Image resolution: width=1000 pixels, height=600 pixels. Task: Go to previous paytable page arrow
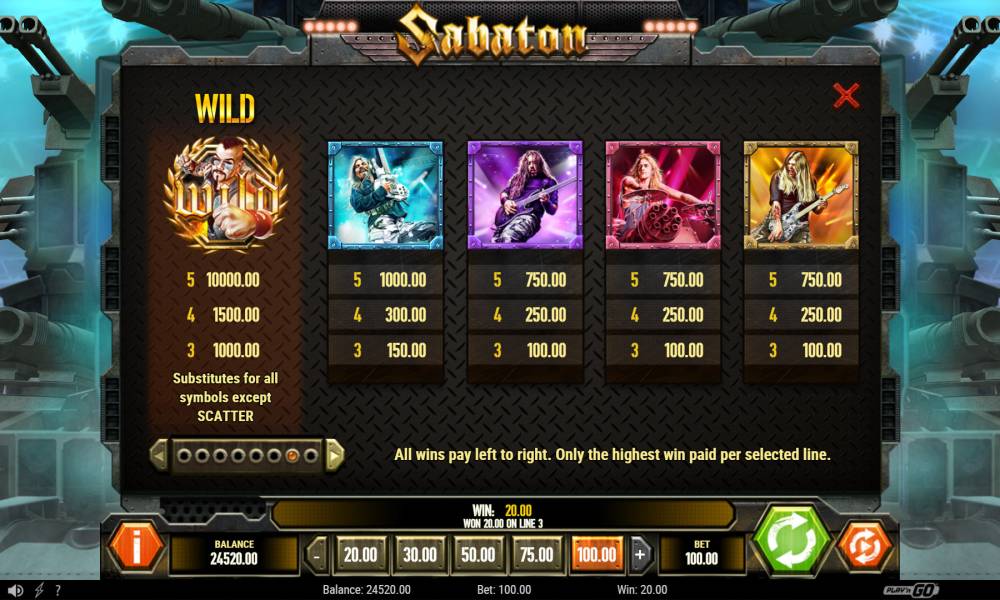click(159, 455)
